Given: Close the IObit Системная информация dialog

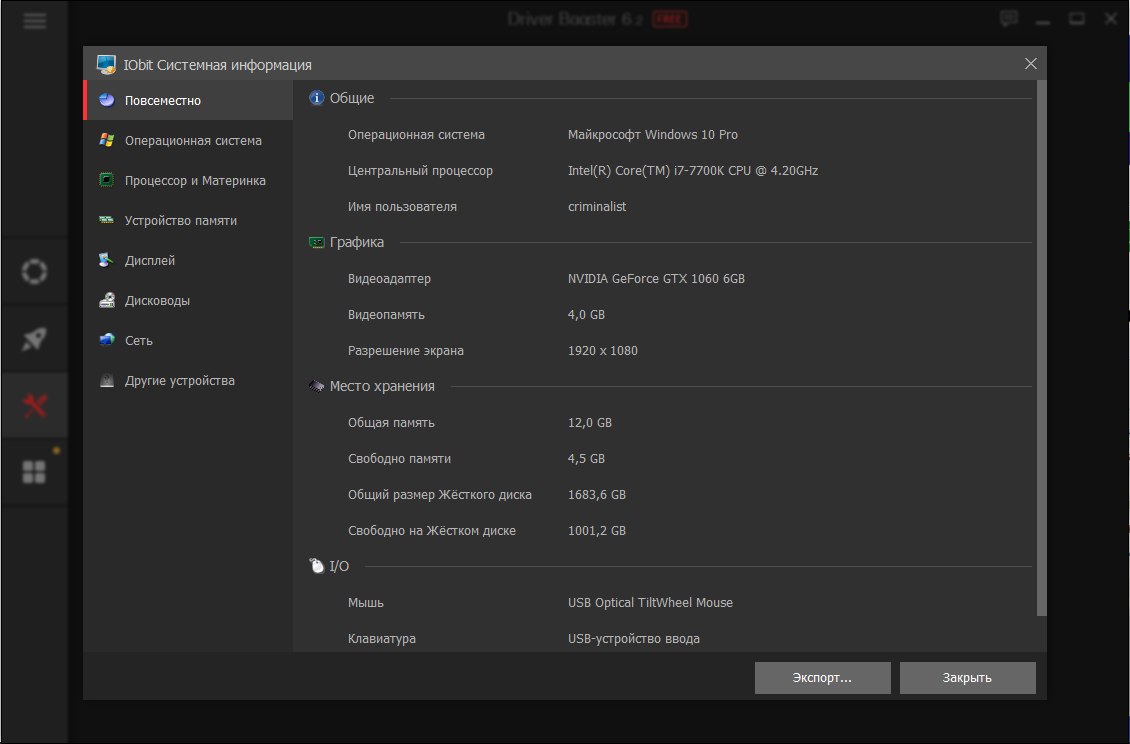Looking at the screenshot, I should point(1031,63).
